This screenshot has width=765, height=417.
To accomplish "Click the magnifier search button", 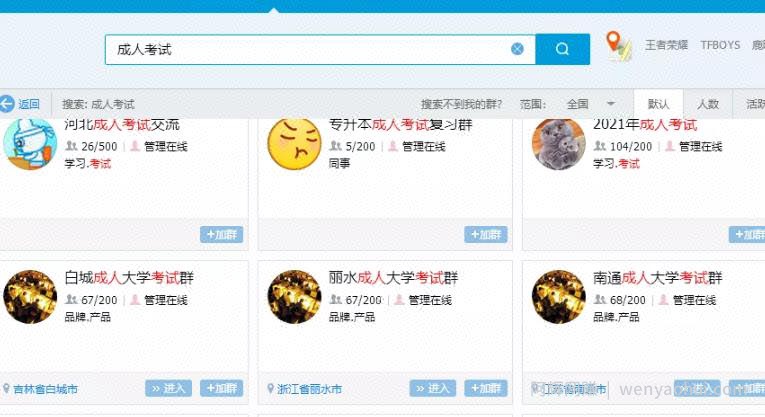I will (x=563, y=49).
